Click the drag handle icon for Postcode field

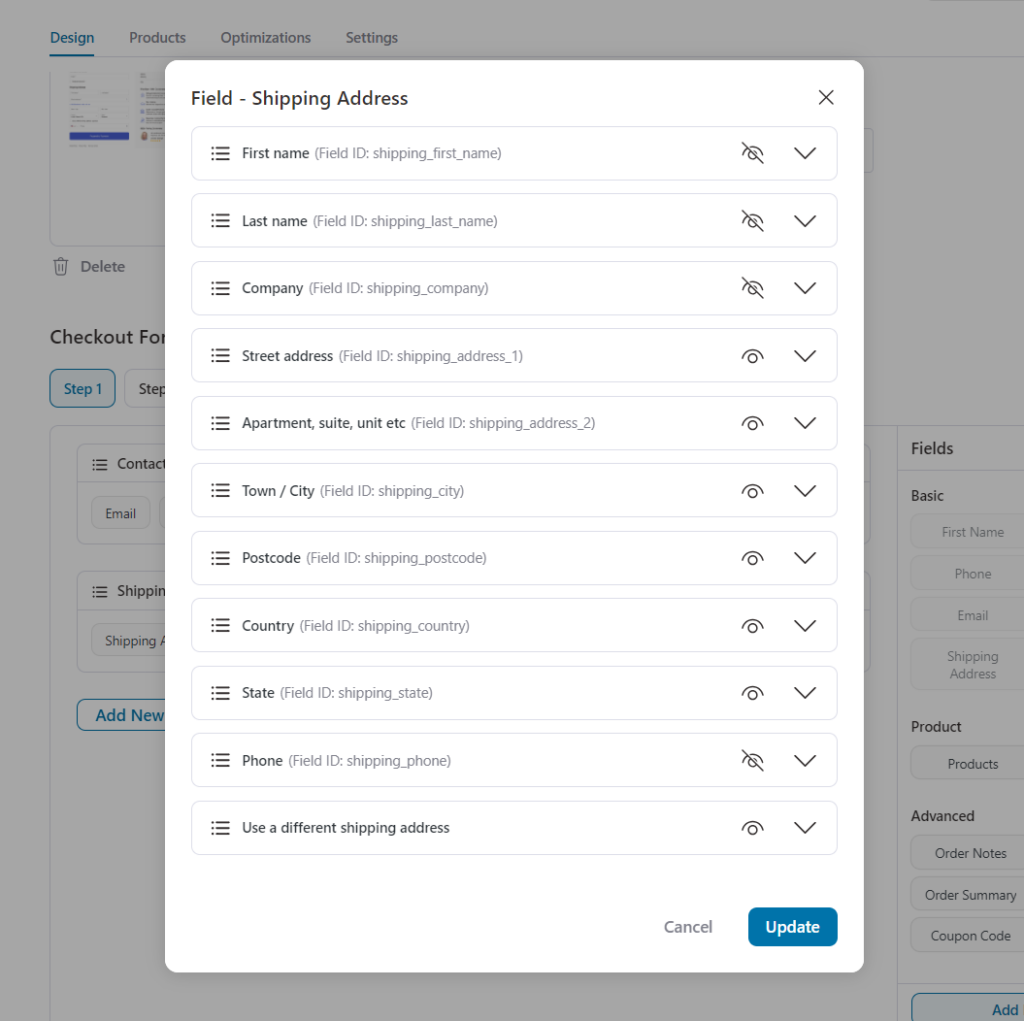220,558
